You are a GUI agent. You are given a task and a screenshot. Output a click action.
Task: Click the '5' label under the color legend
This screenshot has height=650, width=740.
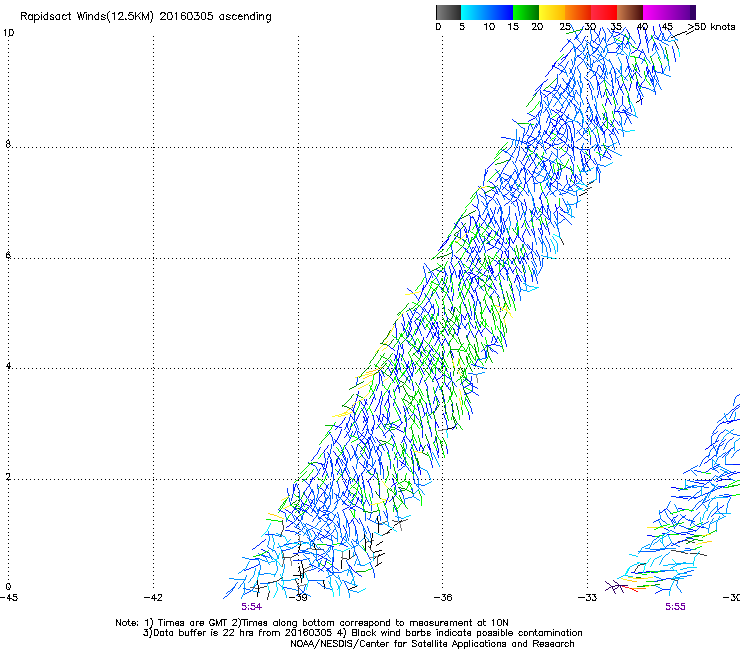462,27
